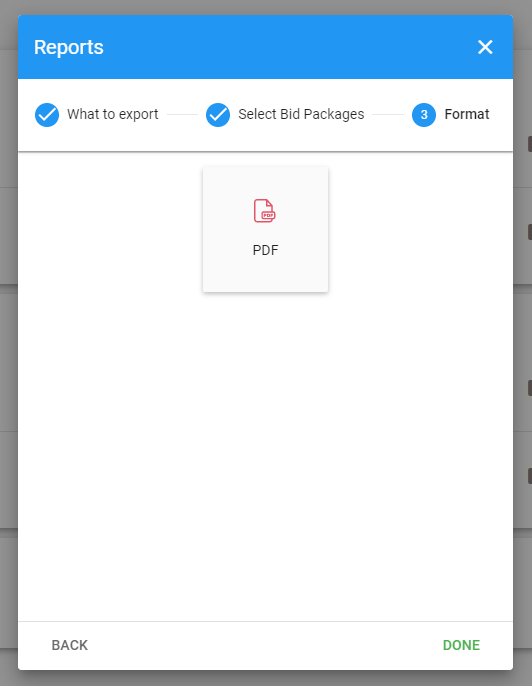Click the connector line before the Format step
Screen dimensions: 532x686
tap(388, 115)
